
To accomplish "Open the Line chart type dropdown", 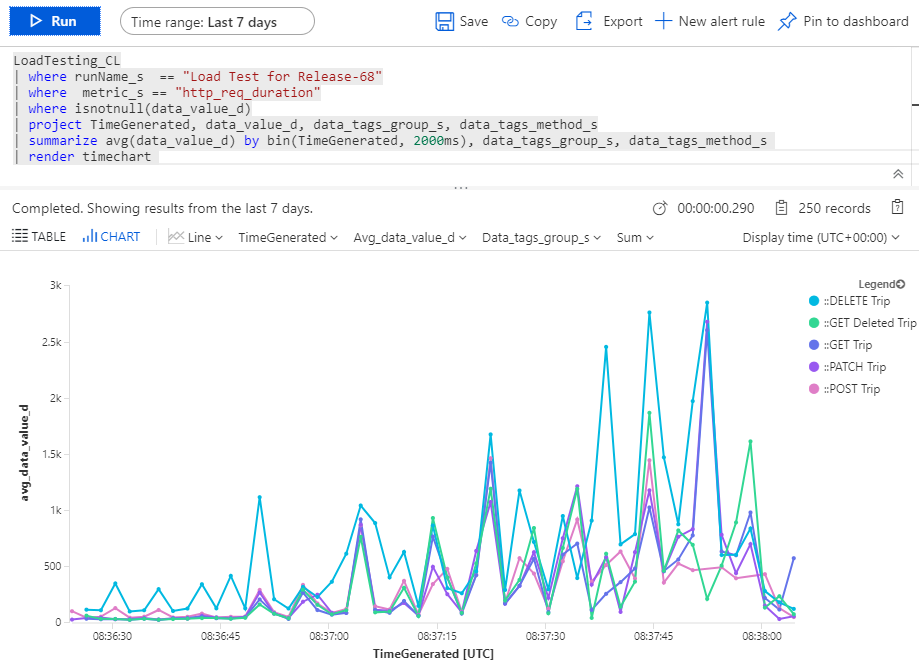I will click(x=196, y=237).
